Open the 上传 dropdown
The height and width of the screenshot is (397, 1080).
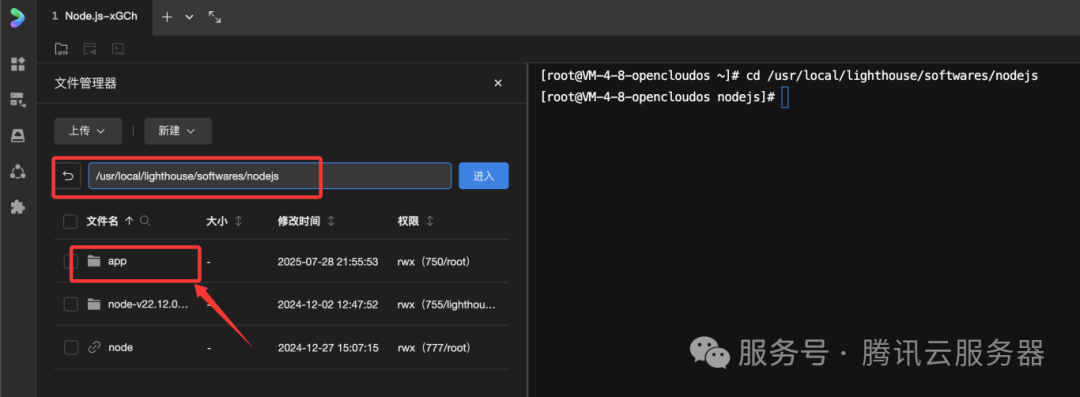click(x=88, y=131)
